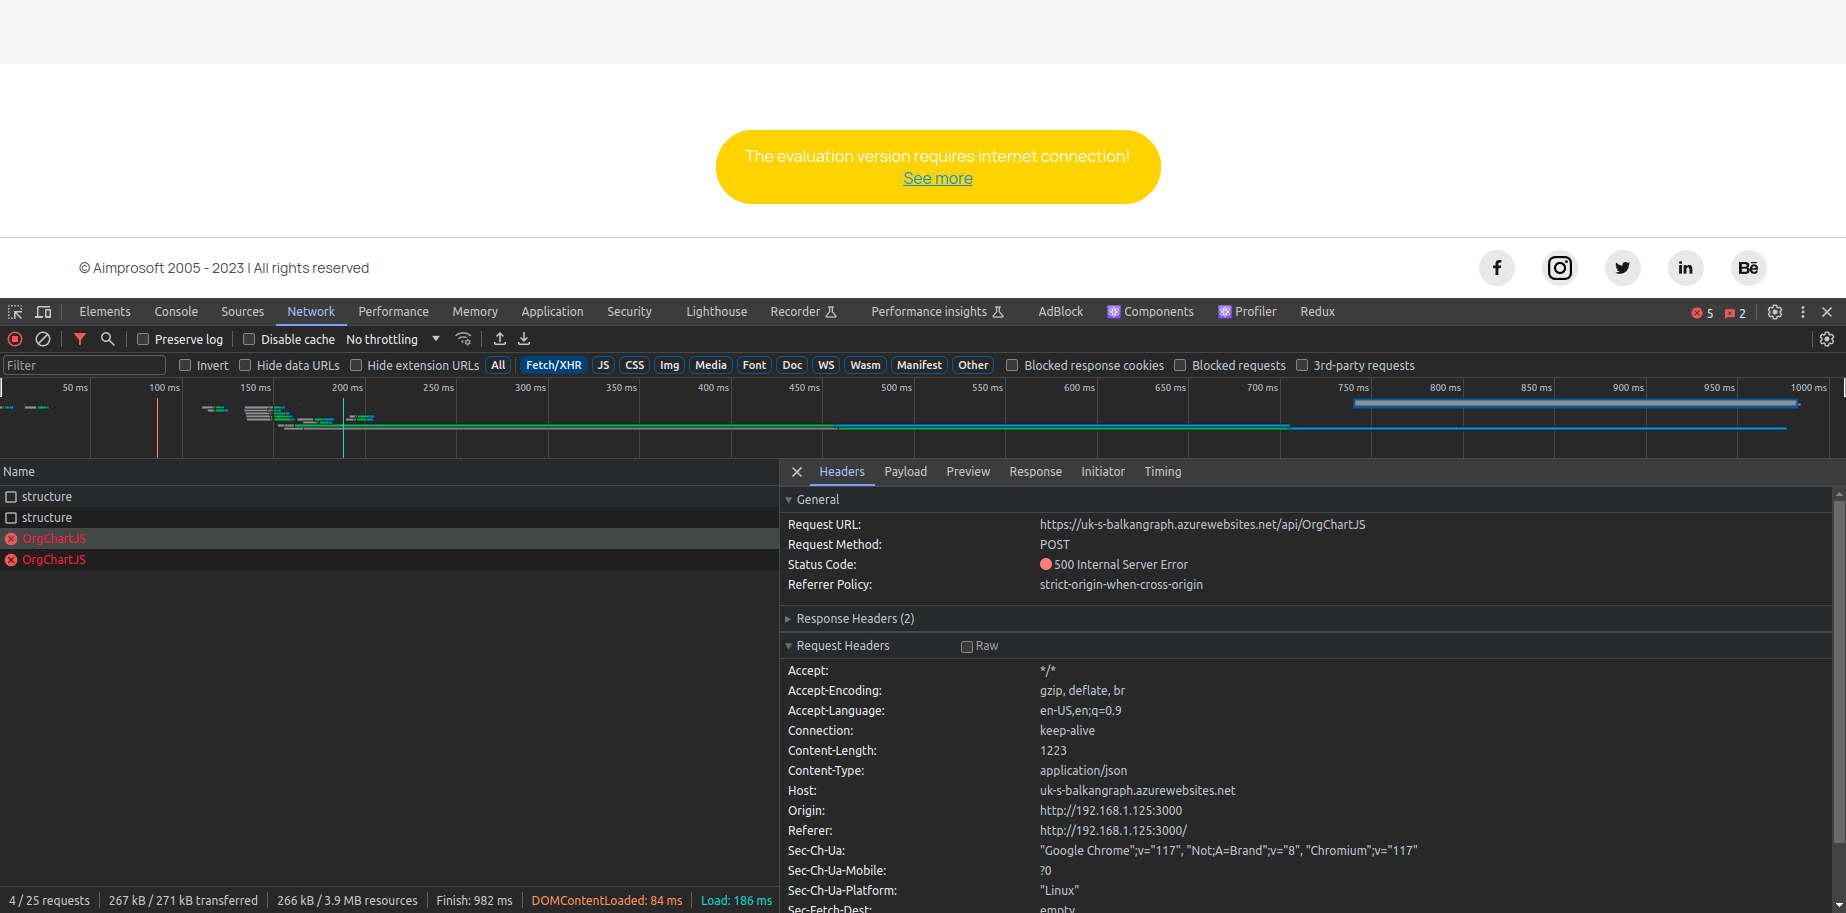Open DevTools settings gear

click(x=1775, y=312)
